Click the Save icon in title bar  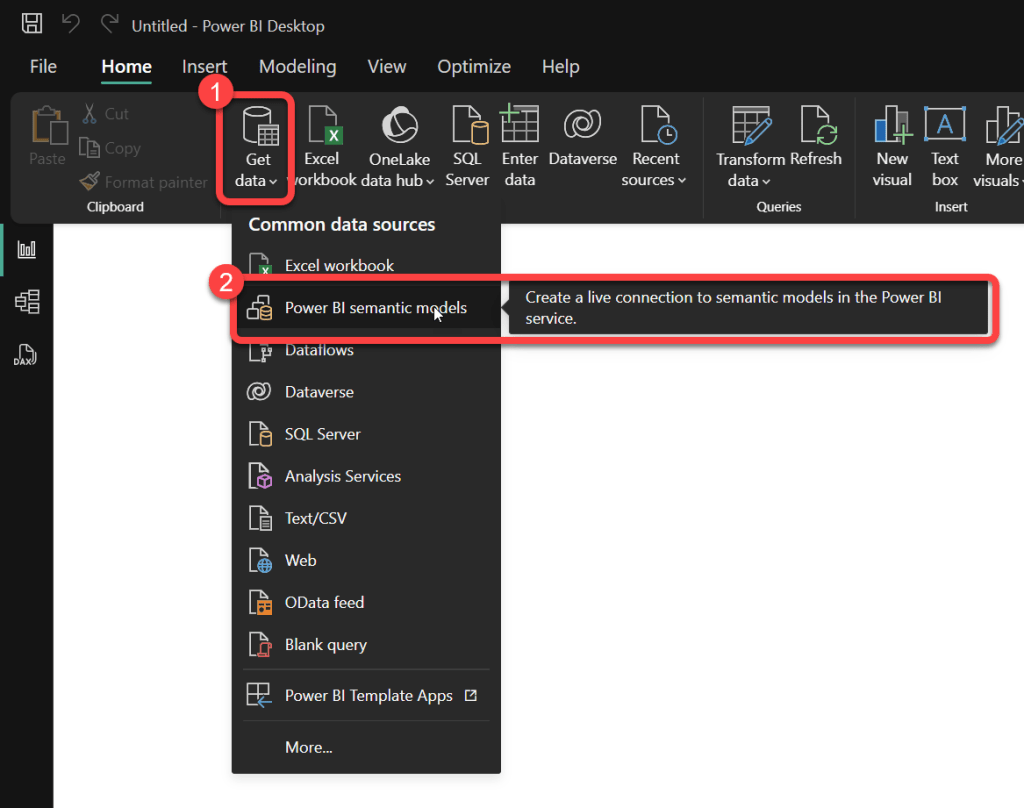tap(31, 24)
